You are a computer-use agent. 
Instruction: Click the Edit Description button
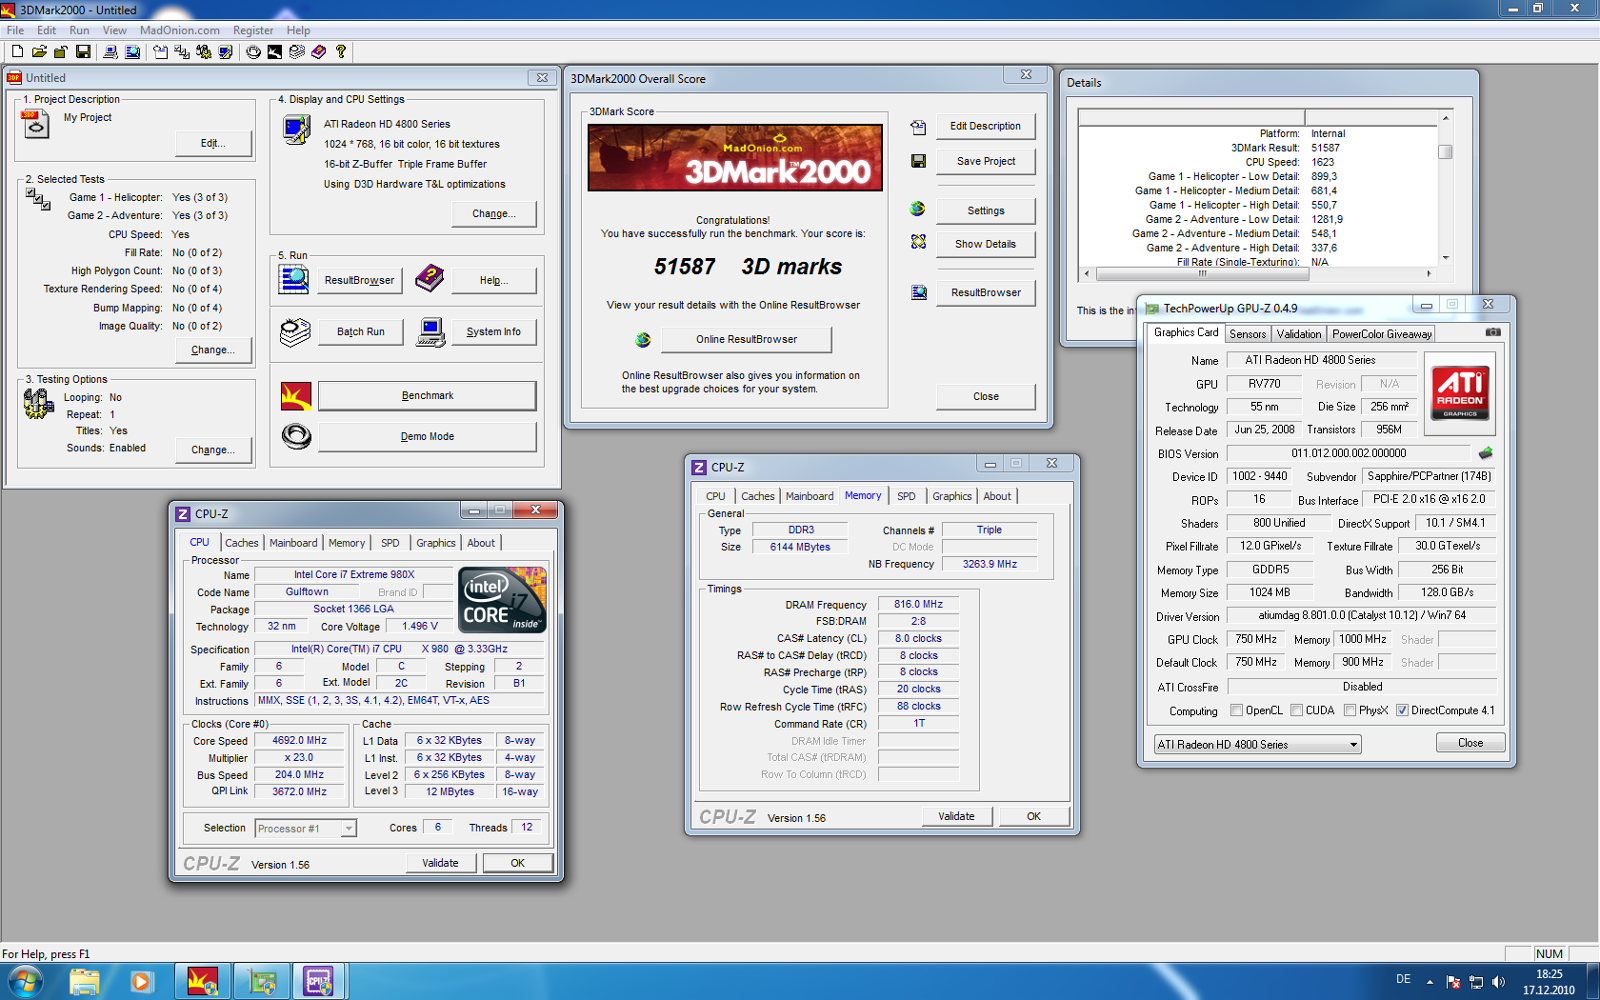pyautogui.click(x=985, y=126)
